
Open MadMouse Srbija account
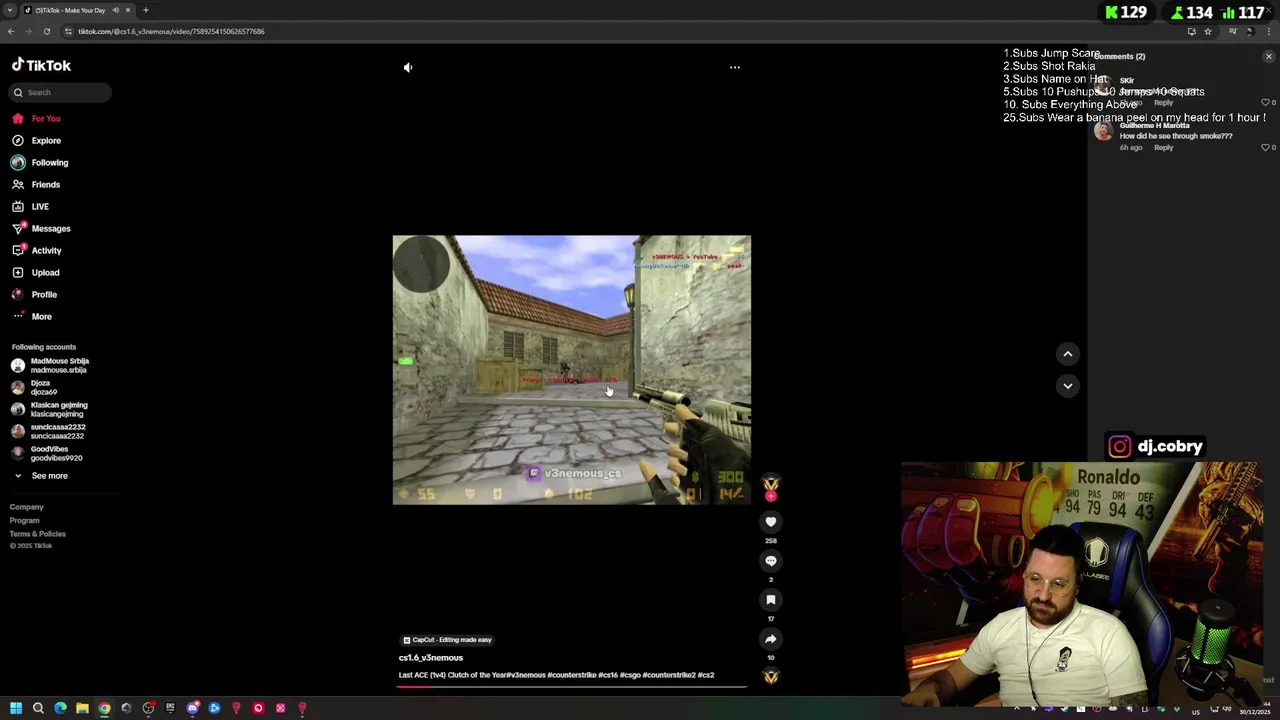52,365
